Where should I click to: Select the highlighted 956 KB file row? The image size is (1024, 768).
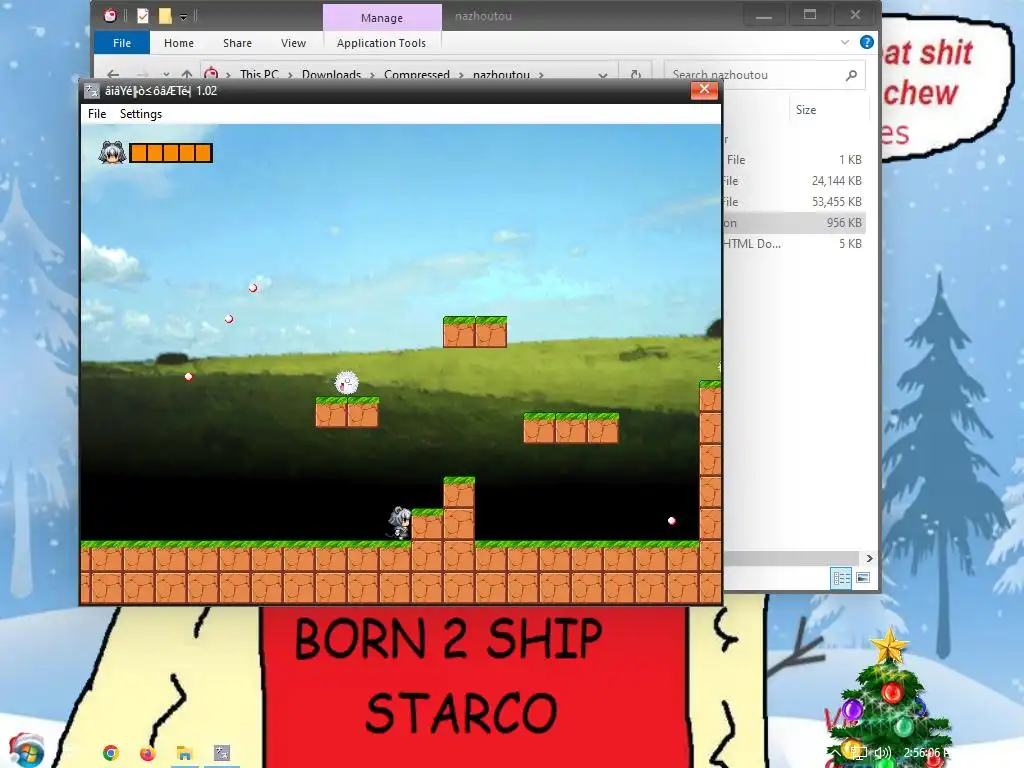coord(794,223)
